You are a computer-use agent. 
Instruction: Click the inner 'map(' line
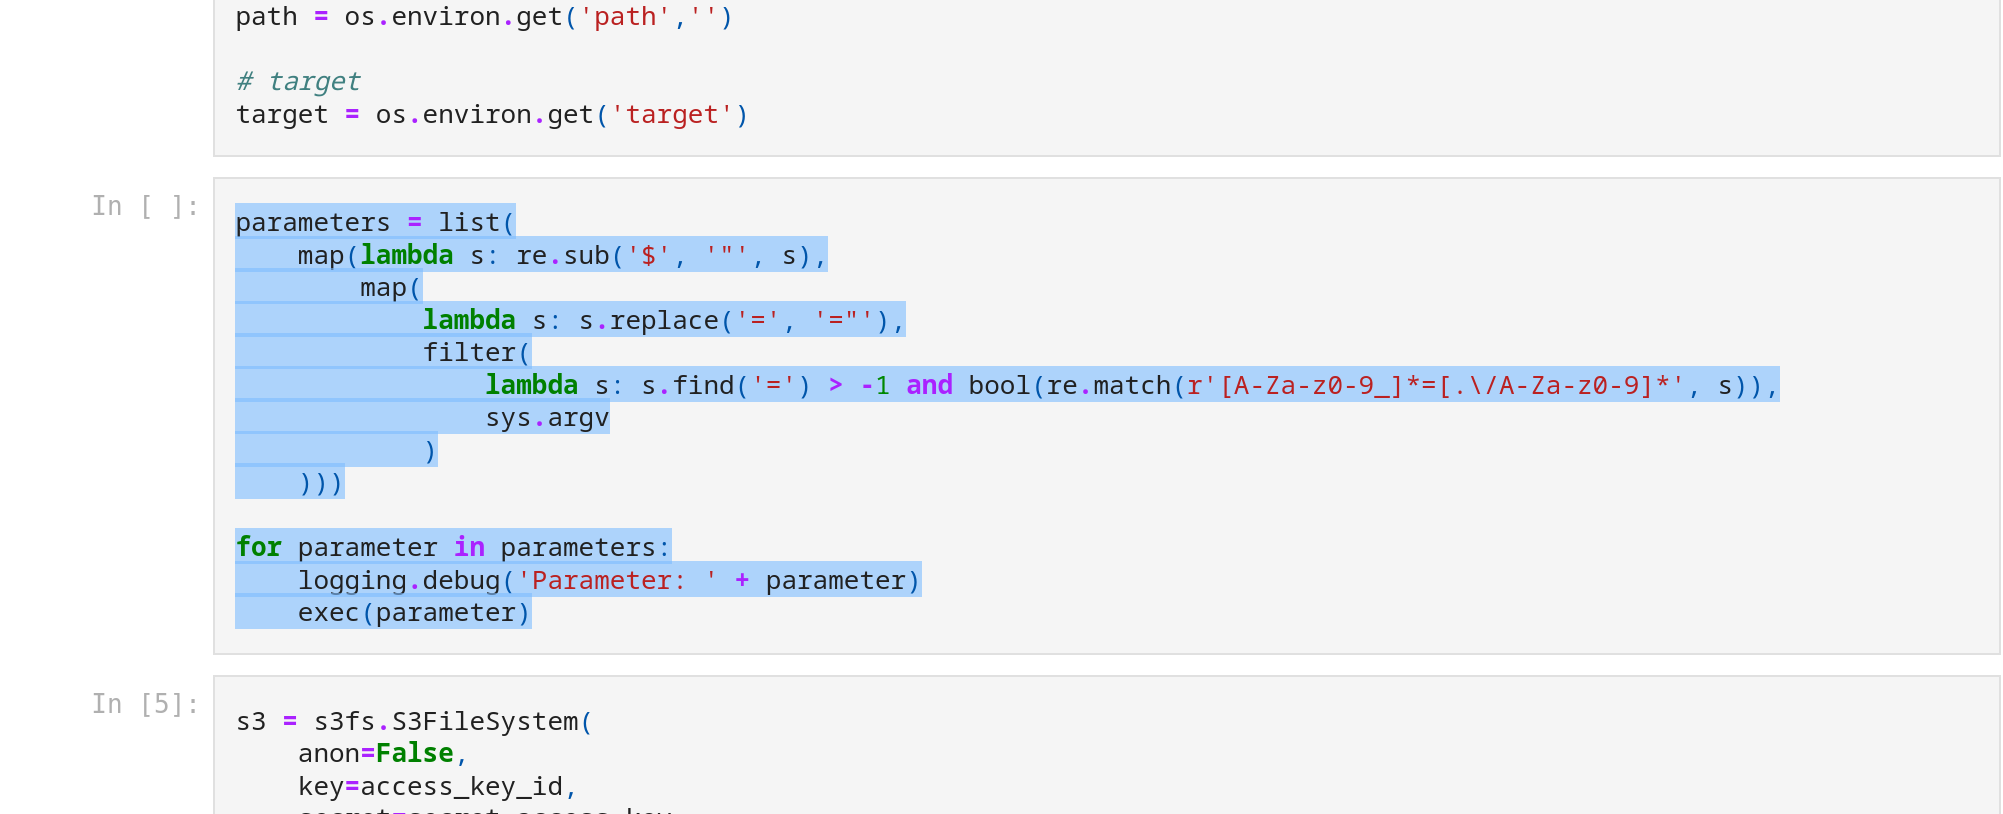(x=391, y=288)
